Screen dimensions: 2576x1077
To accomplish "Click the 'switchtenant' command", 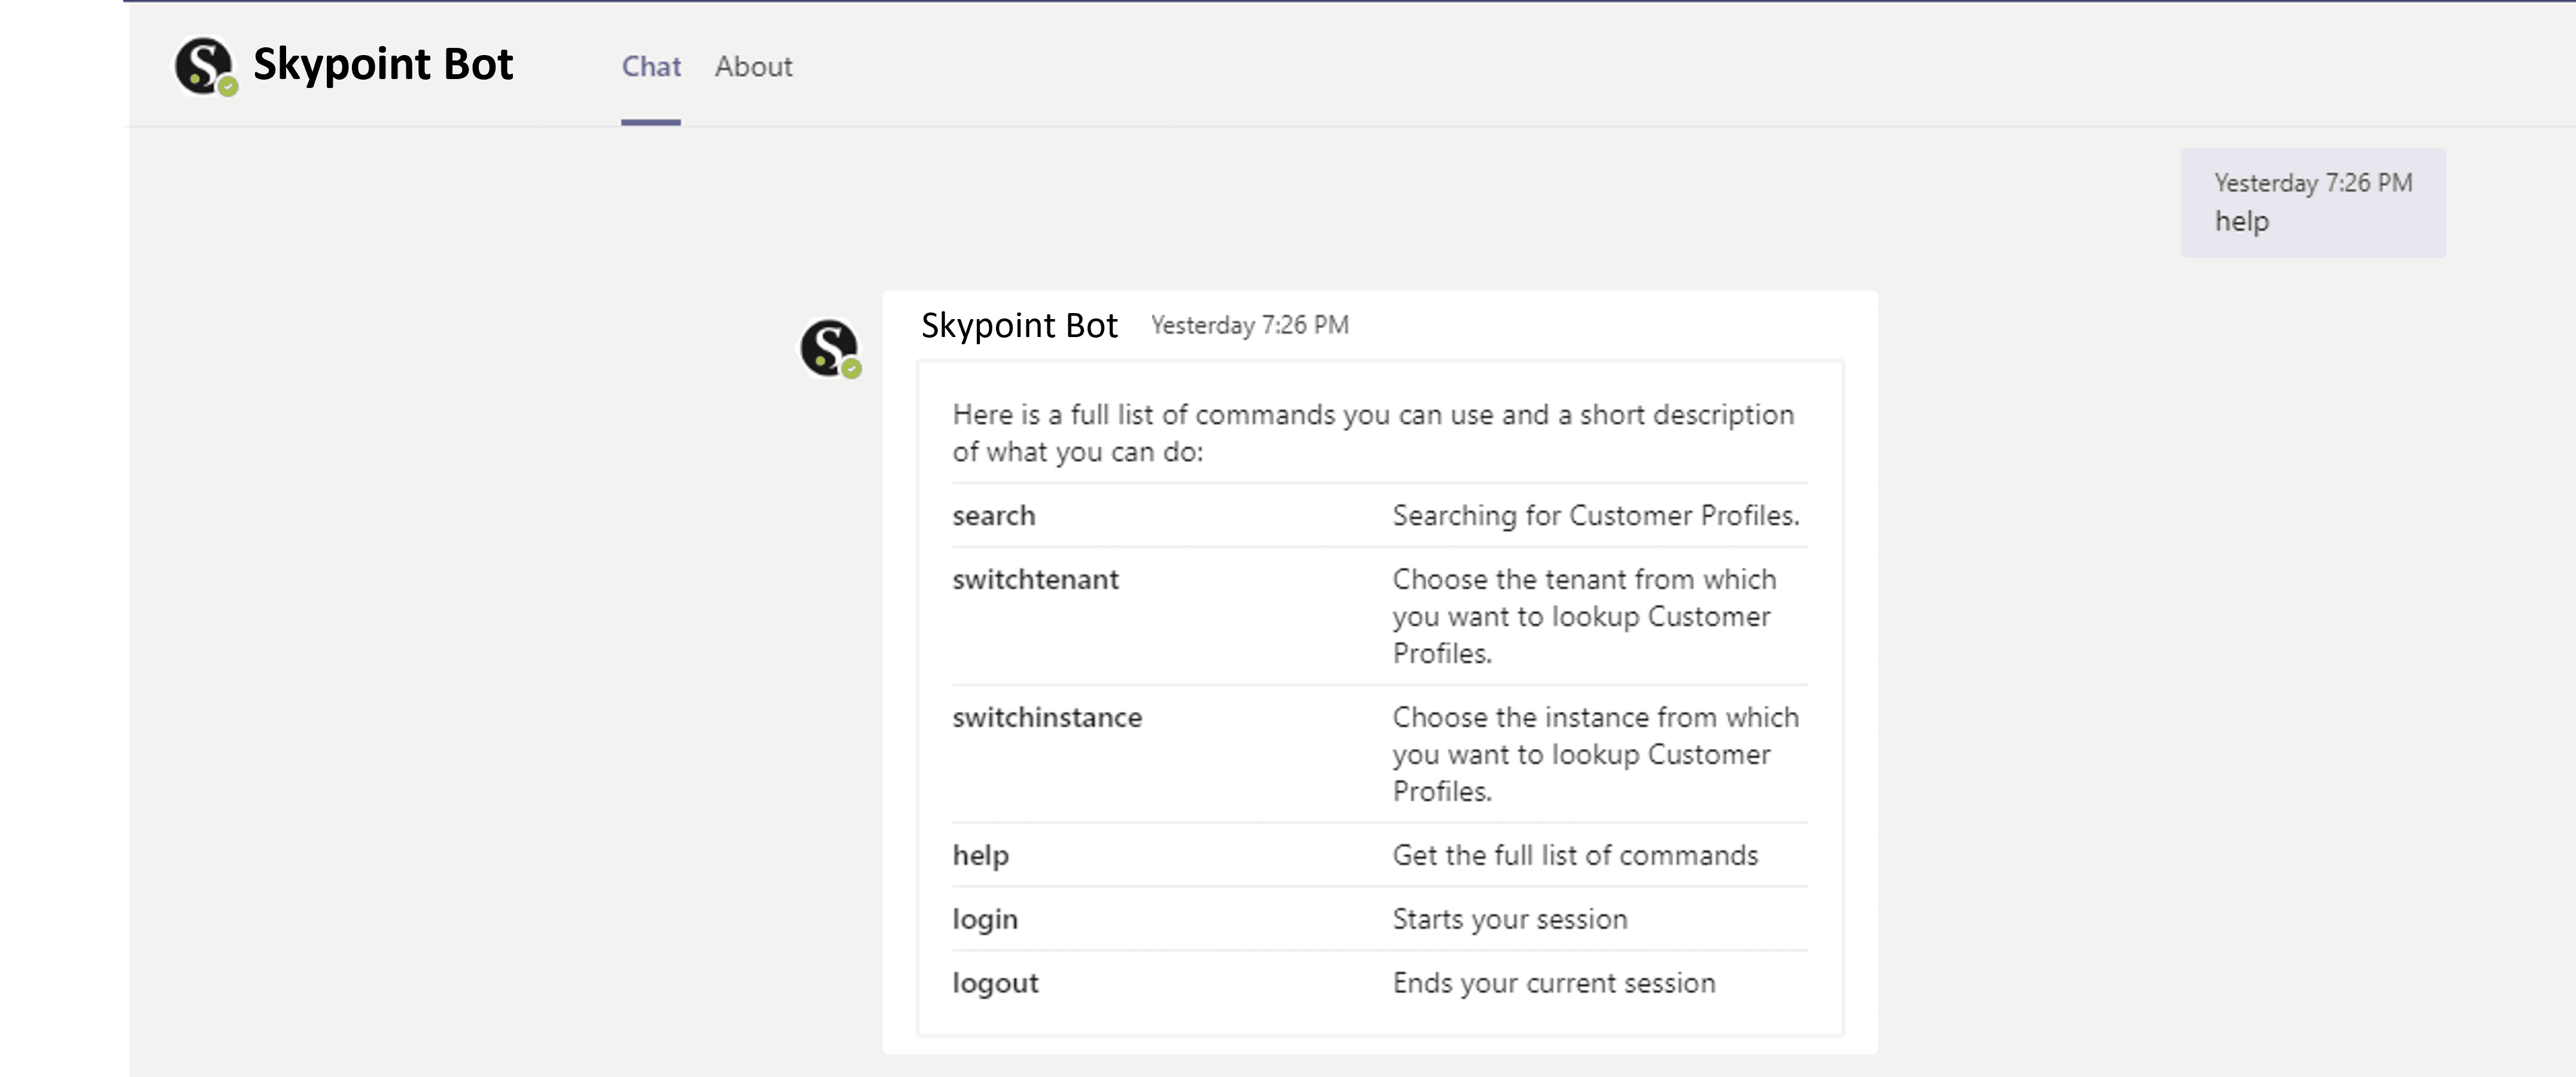I will [x=1035, y=580].
